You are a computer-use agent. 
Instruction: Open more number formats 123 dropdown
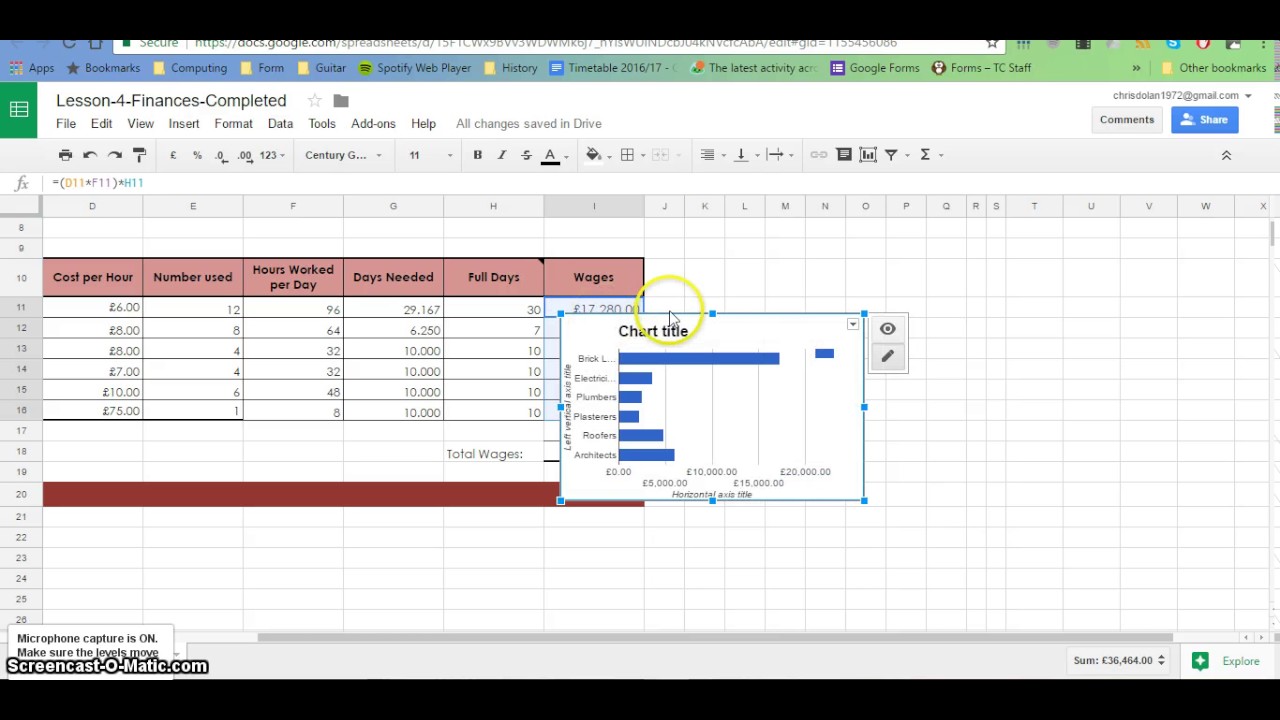[x=272, y=155]
